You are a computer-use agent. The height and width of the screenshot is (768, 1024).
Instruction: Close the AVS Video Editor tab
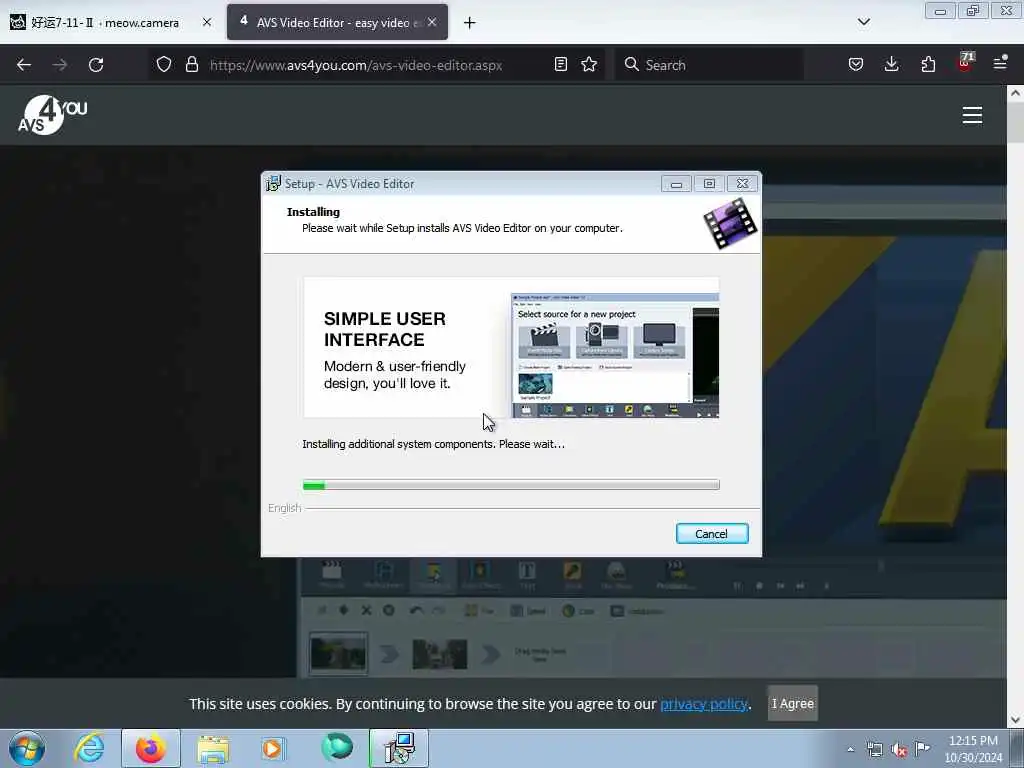[432, 22]
